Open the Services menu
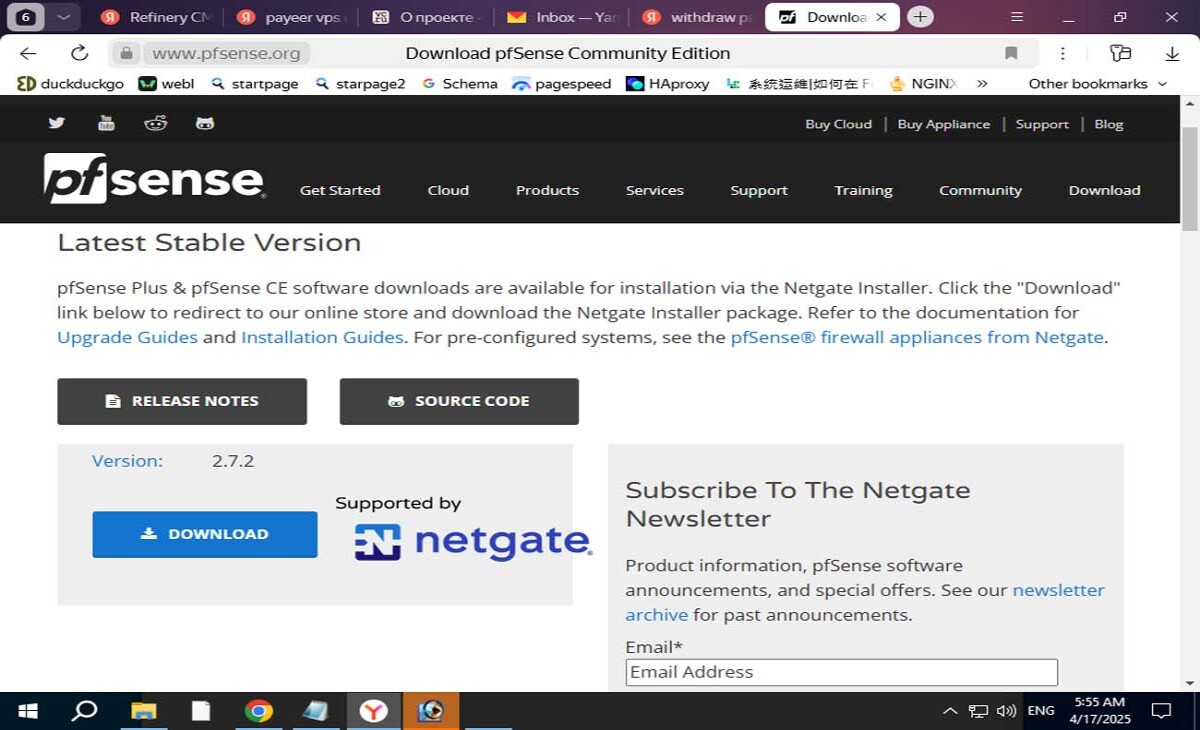 click(x=655, y=190)
